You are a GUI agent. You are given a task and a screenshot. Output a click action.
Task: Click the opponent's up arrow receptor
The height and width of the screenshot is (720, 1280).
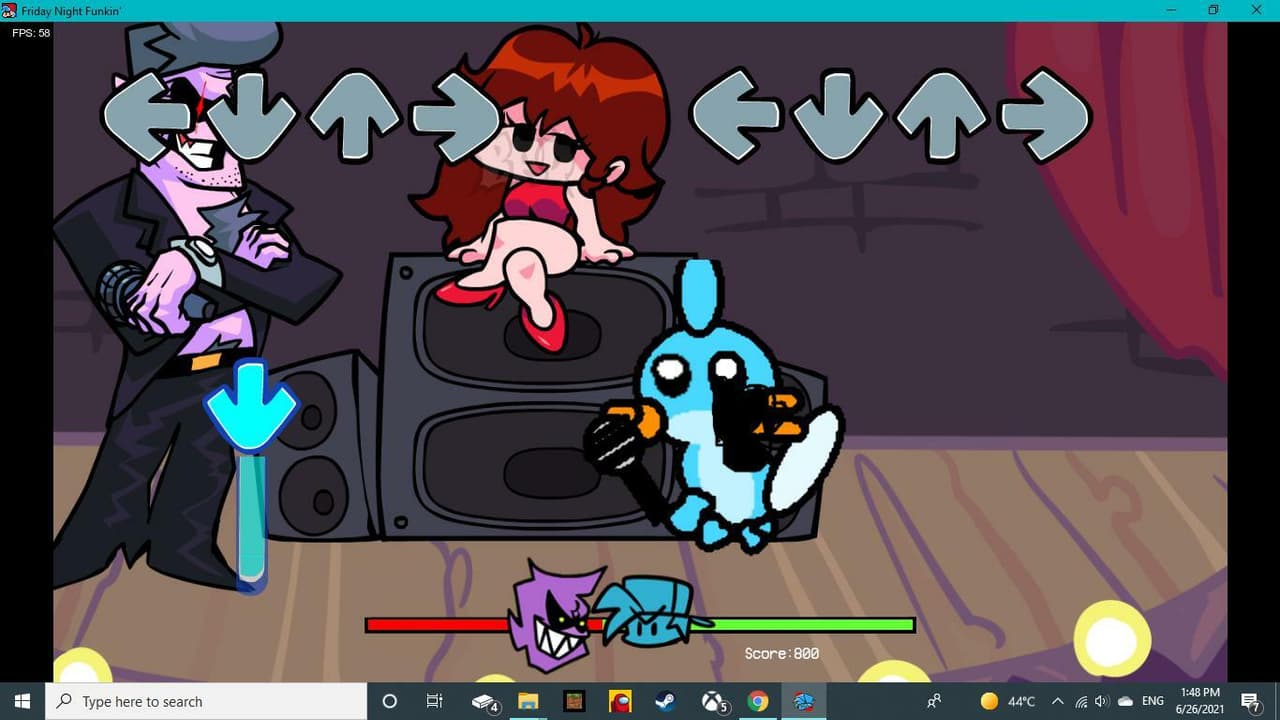click(x=354, y=116)
